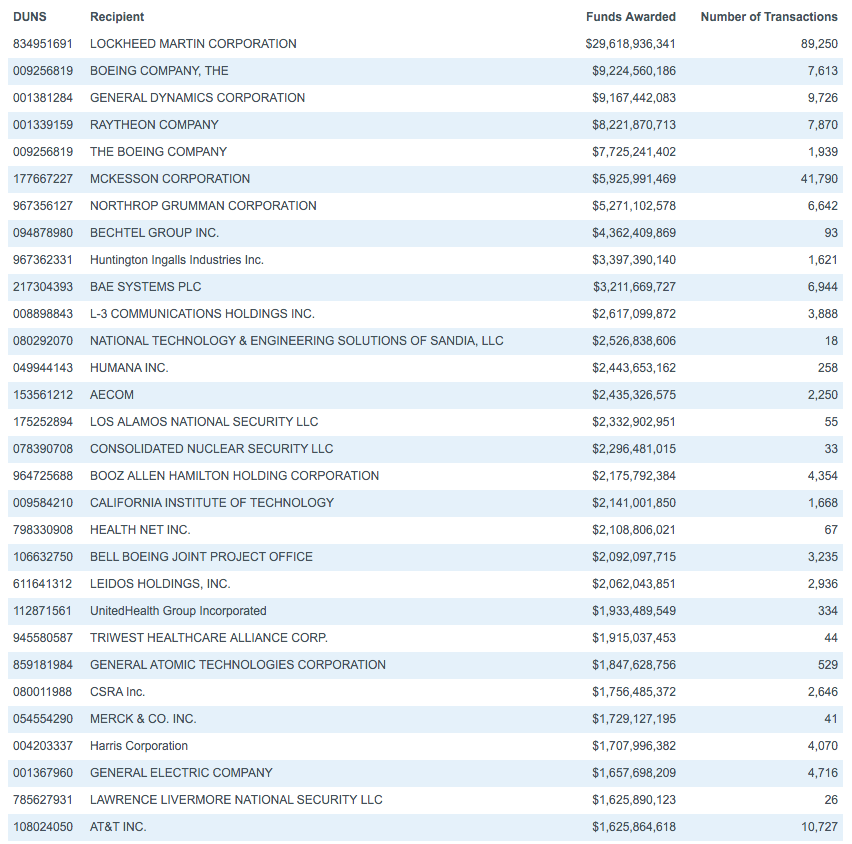This screenshot has height=844, width=852.
Task: Select funds amount $2,141,001,850
Action: click(634, 503)
